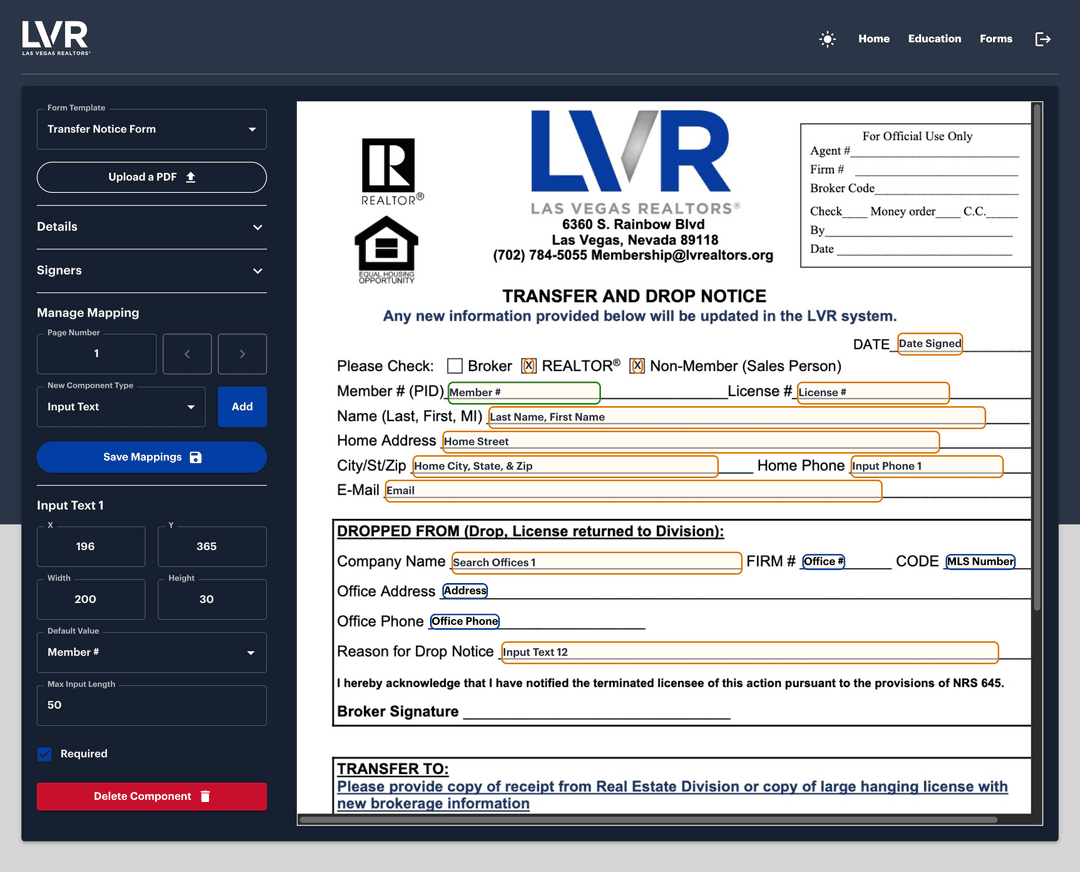Click the Width field
This screenshot has height=872, width=1080.
(91, 599)
